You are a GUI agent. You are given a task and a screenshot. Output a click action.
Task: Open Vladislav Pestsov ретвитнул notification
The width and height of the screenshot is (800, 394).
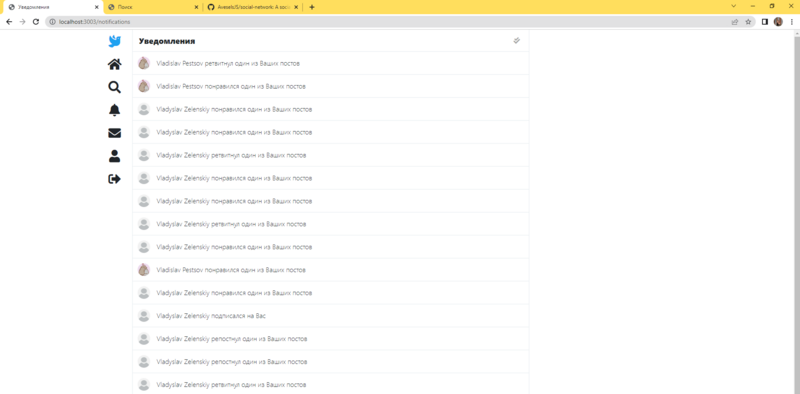(331, 63)
